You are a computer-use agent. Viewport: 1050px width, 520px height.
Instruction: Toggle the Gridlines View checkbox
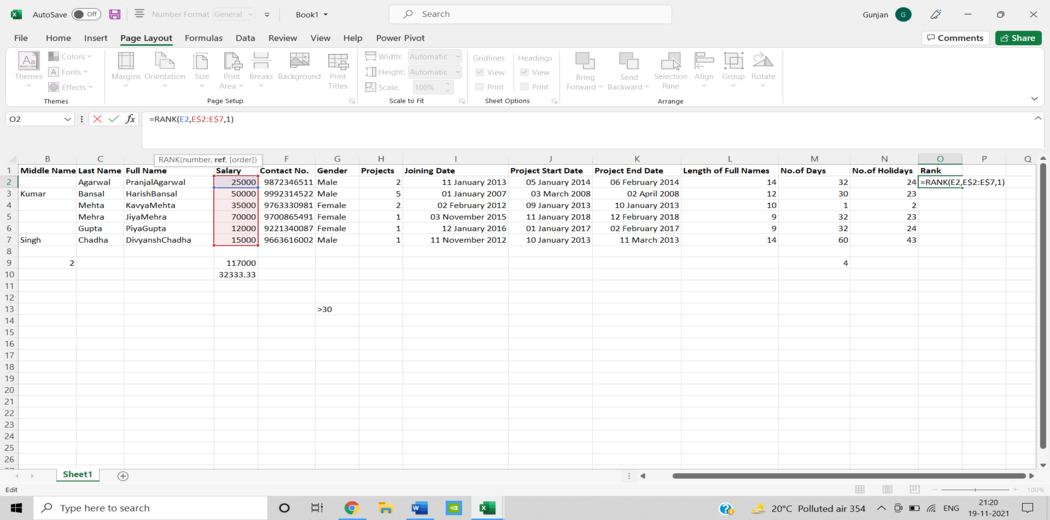tap(479, 72)
